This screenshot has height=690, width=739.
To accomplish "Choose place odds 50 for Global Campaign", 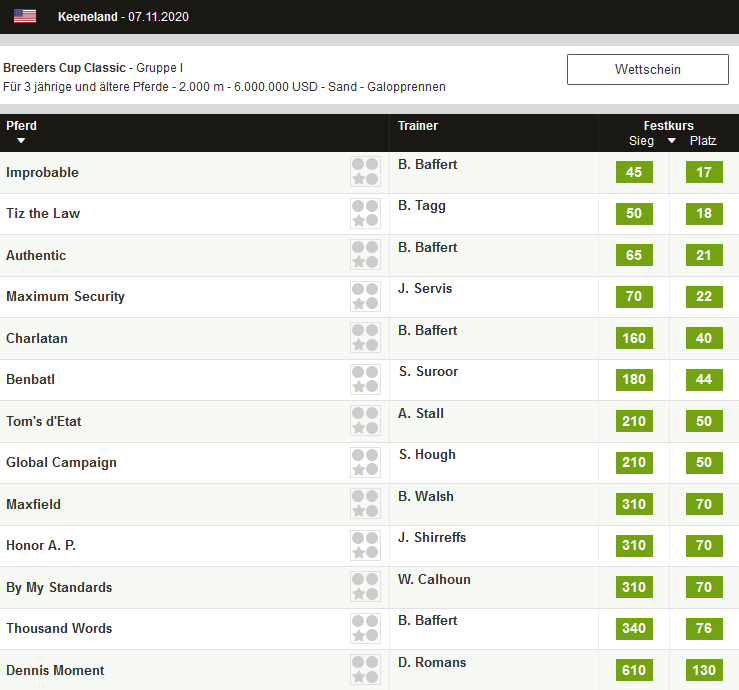I will pos(704,462).
